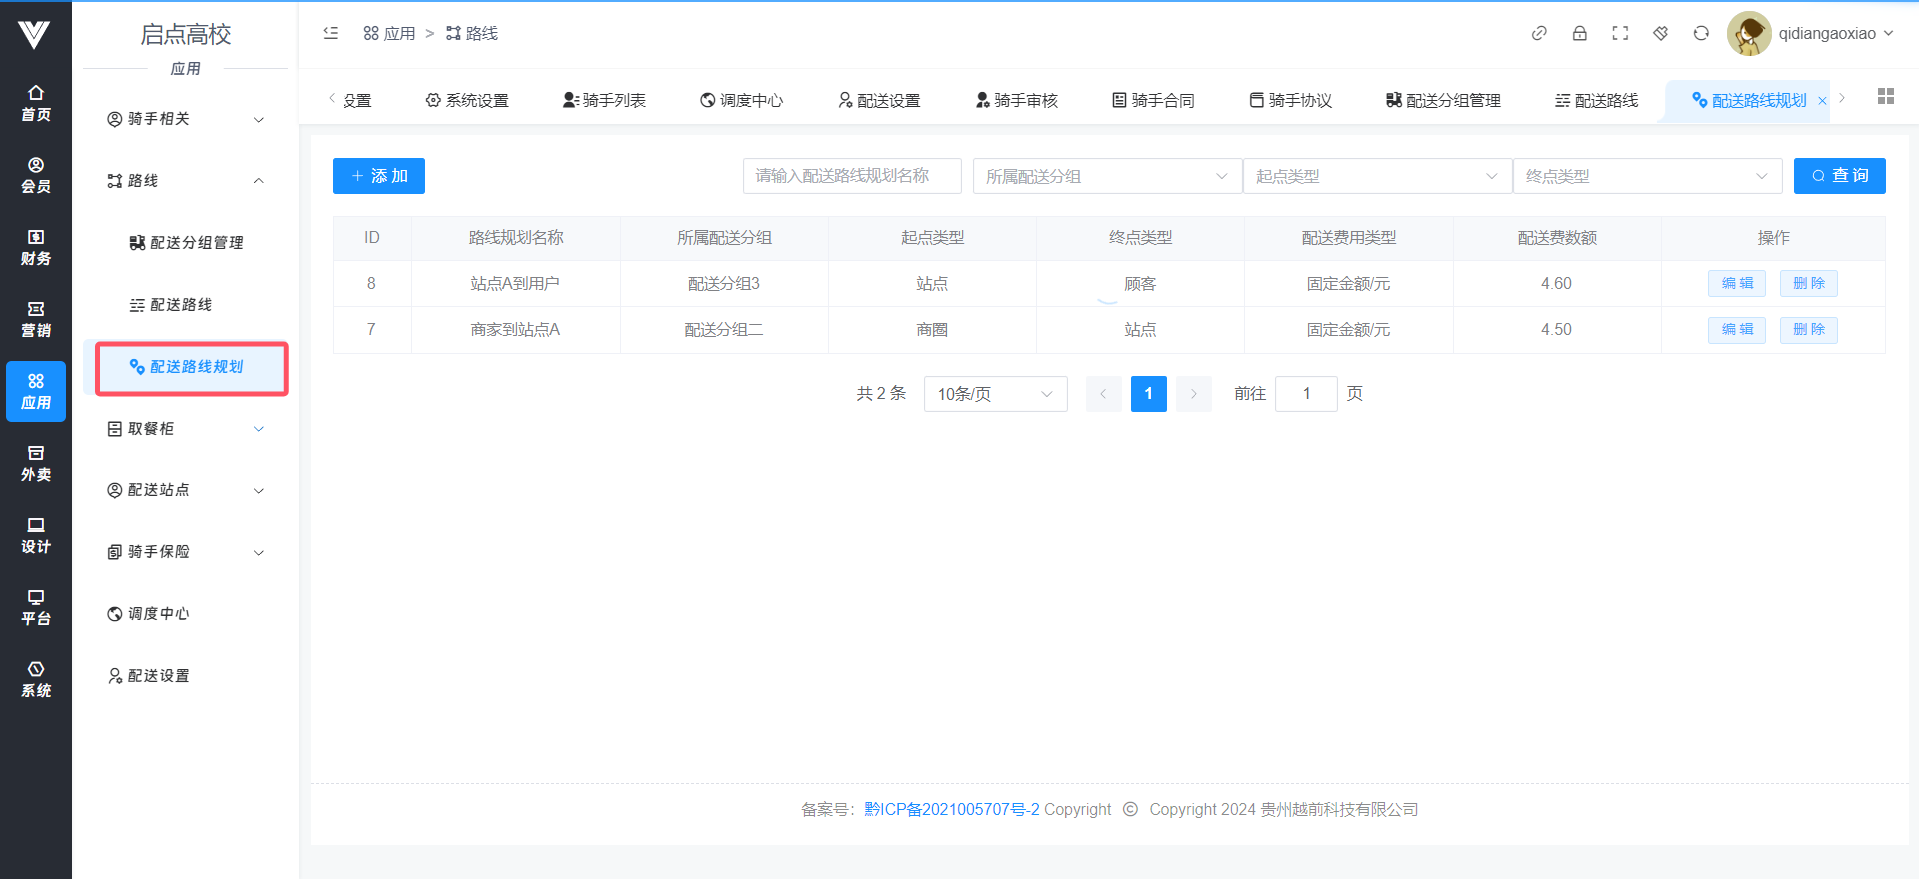Click the 添加 button
The image size is (1919, 879).
(379, 176)
